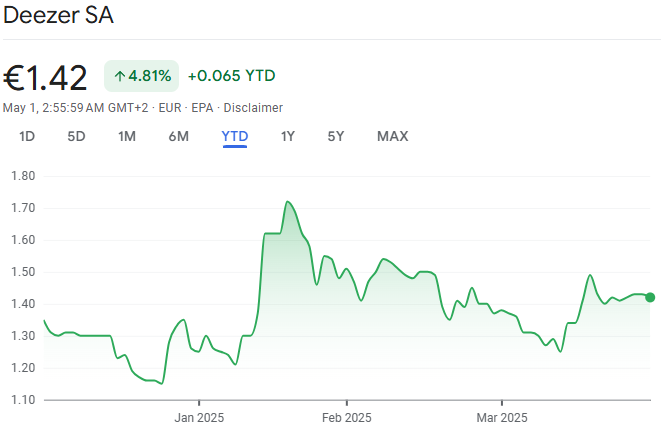The height and width of the screenshot is (438, 661).
Task: Click the Deezer SA title
Action: click(59, 15)
